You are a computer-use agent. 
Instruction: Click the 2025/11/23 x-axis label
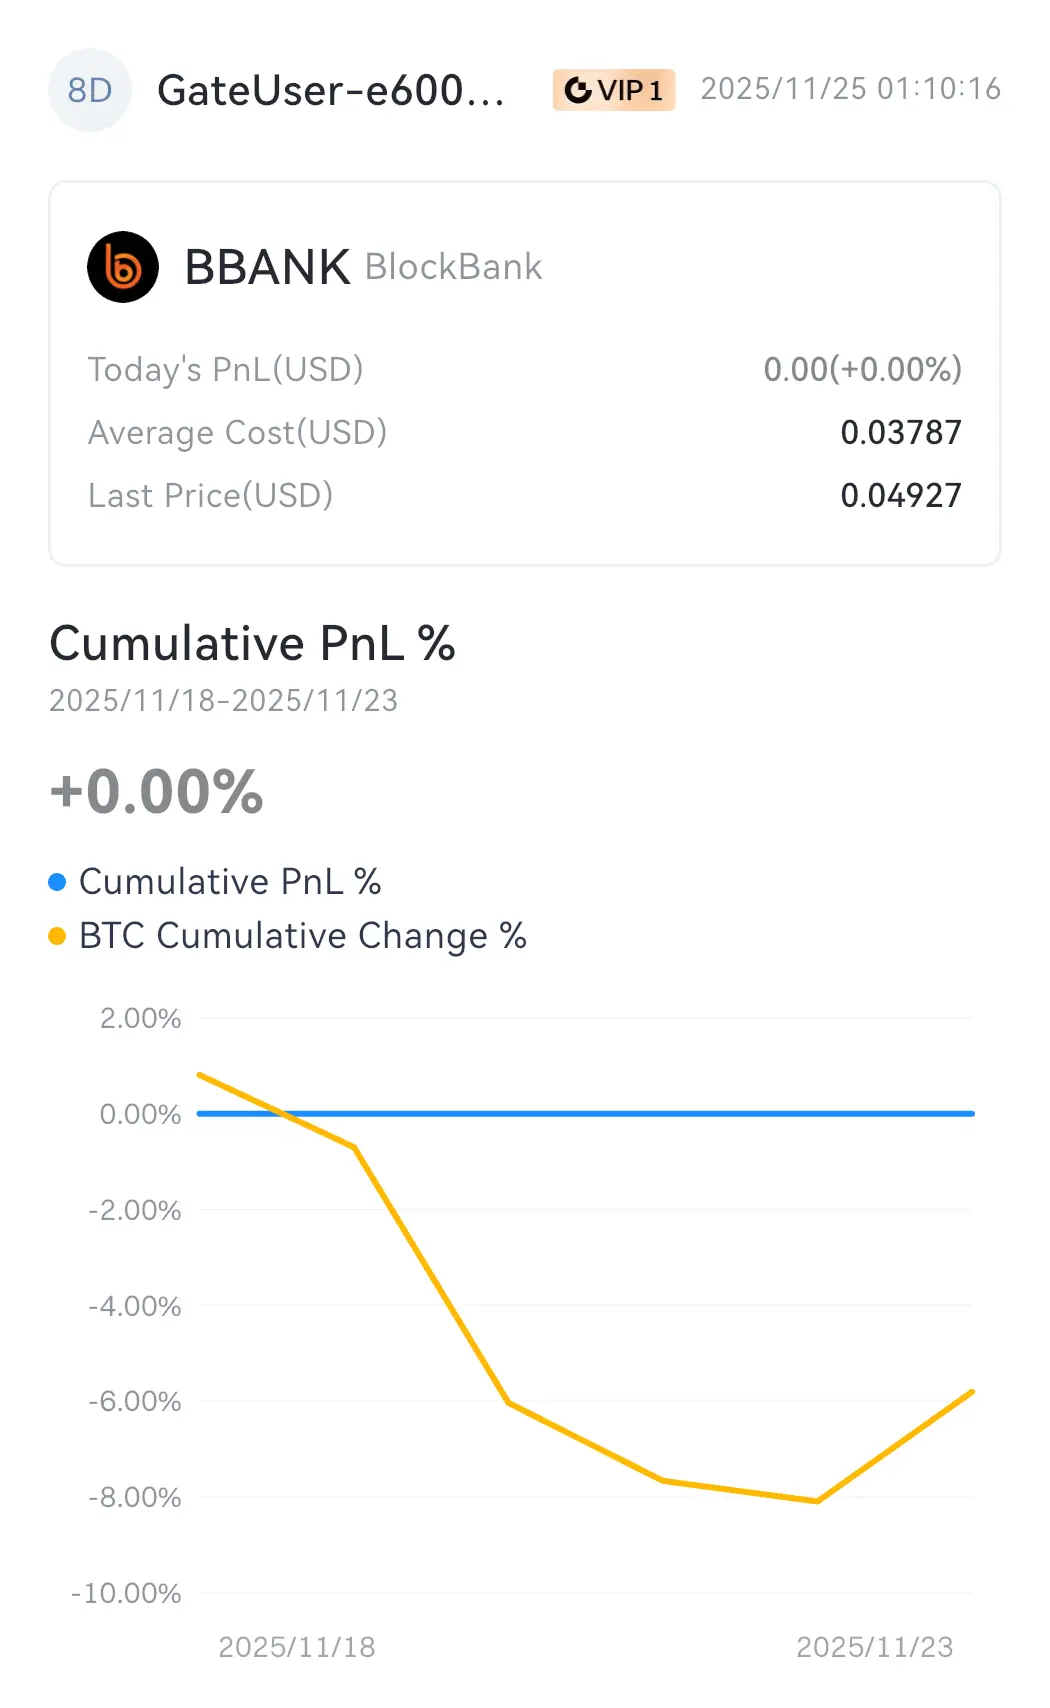coord(874,1647)
